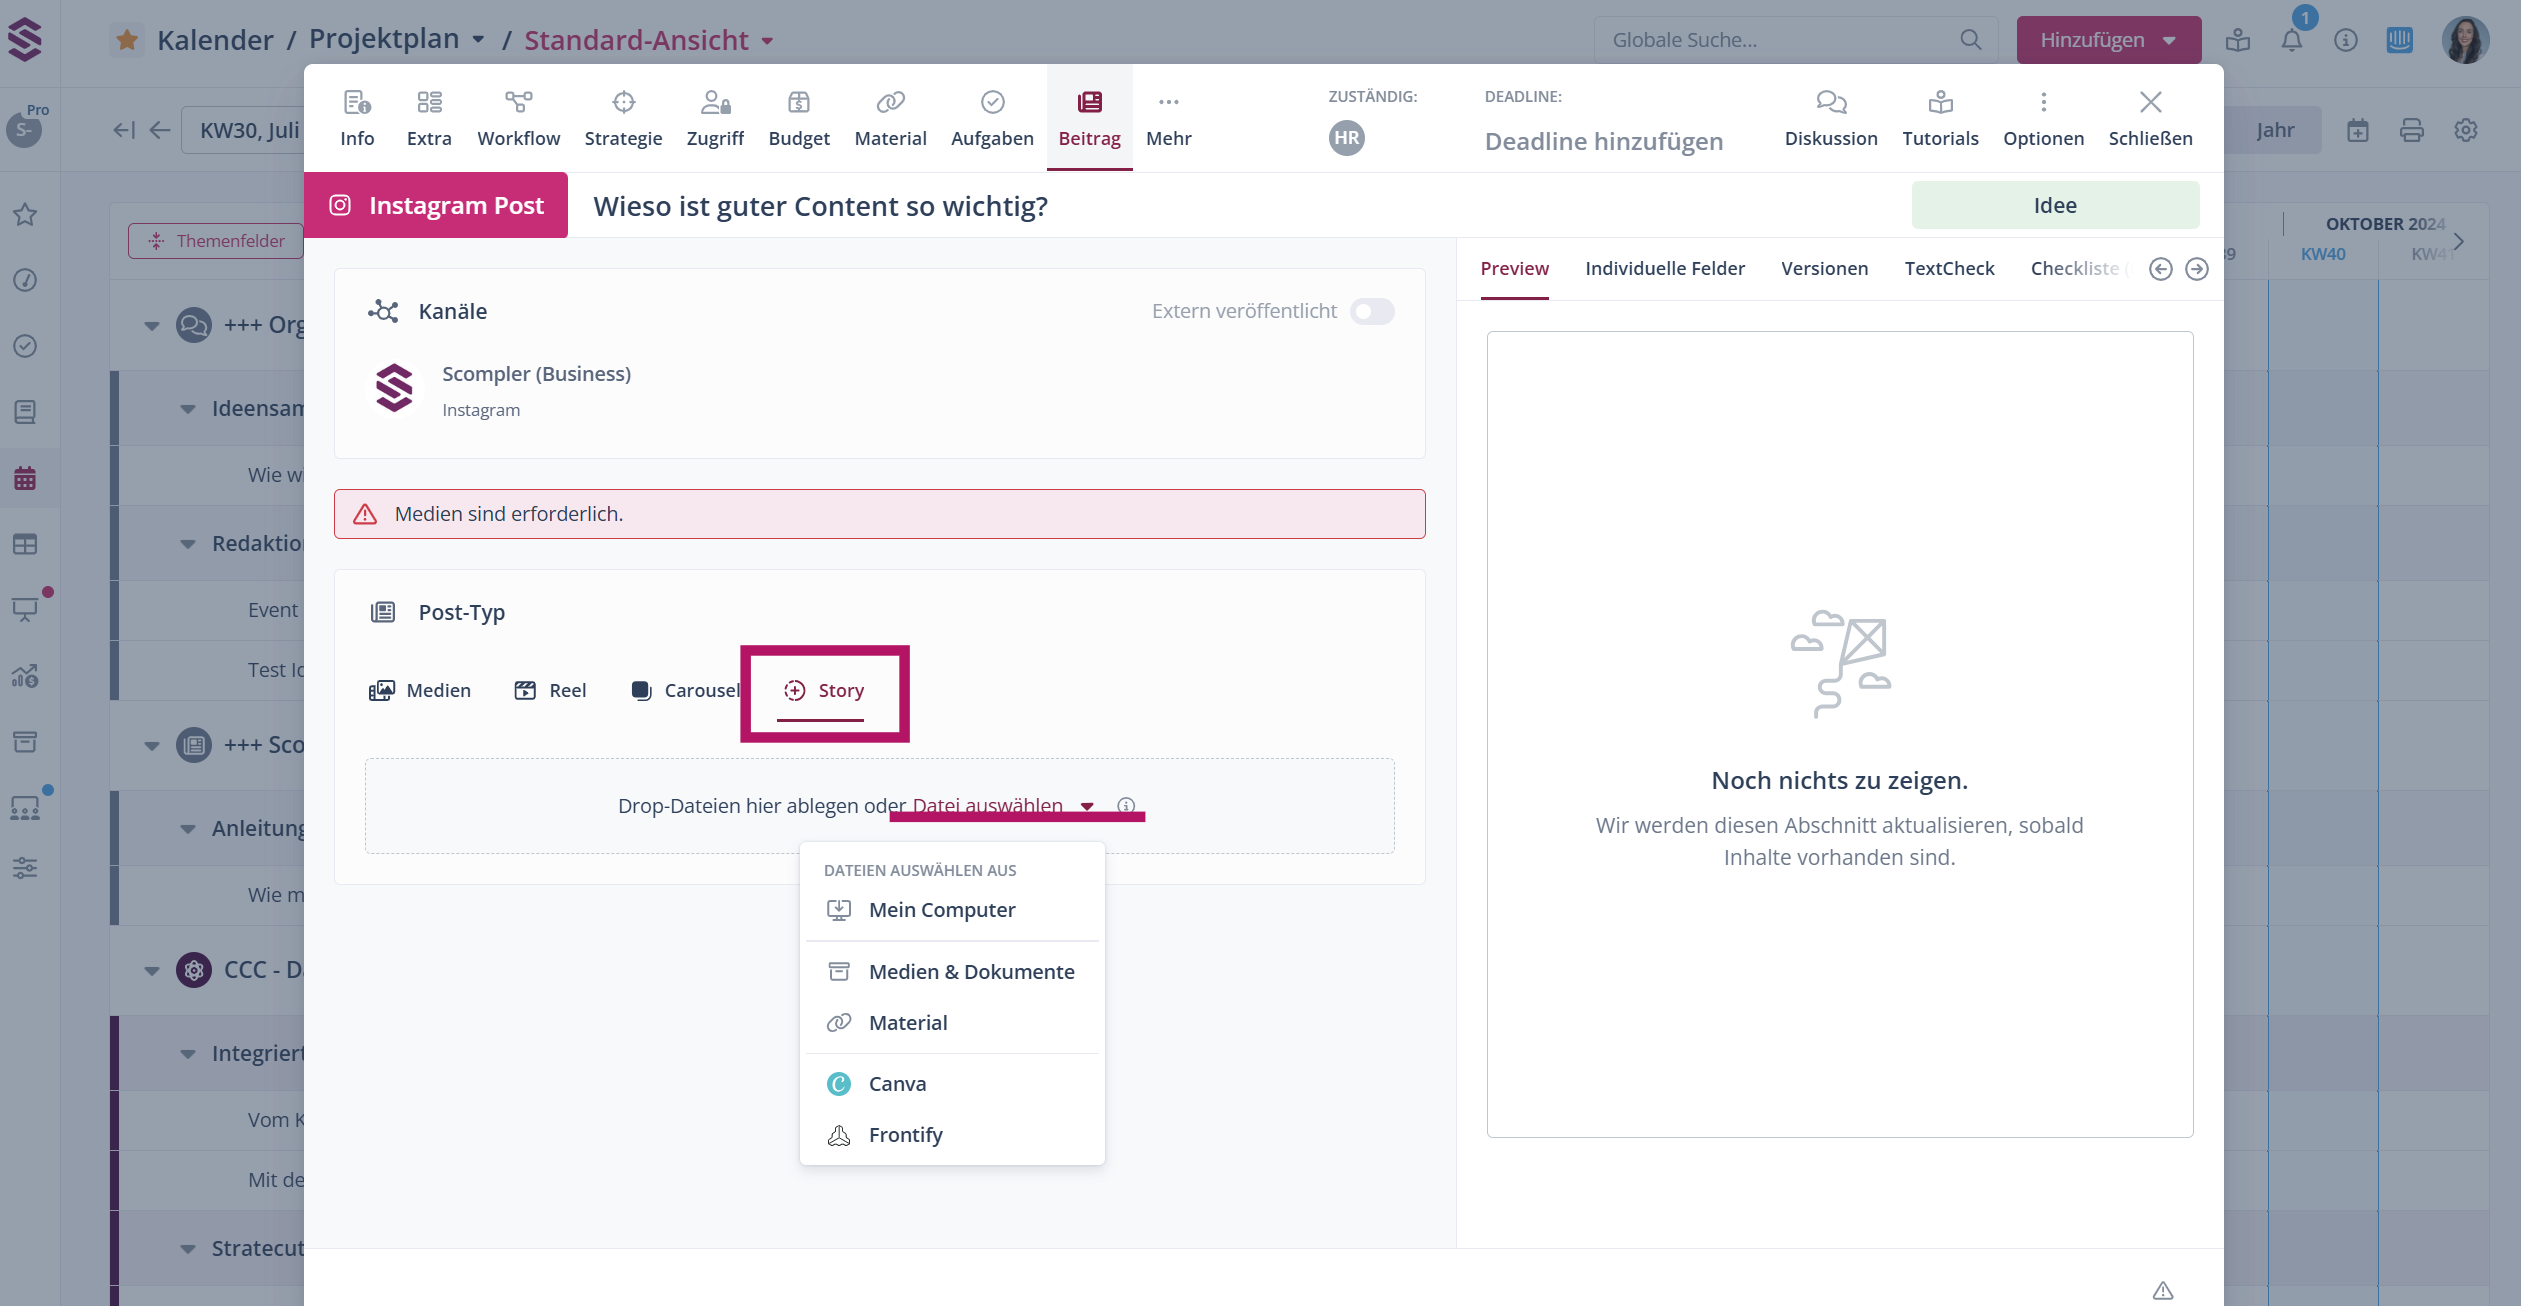Open the Workflow section icon
The image size is (2521, 1306).
(x=518, y=102)
